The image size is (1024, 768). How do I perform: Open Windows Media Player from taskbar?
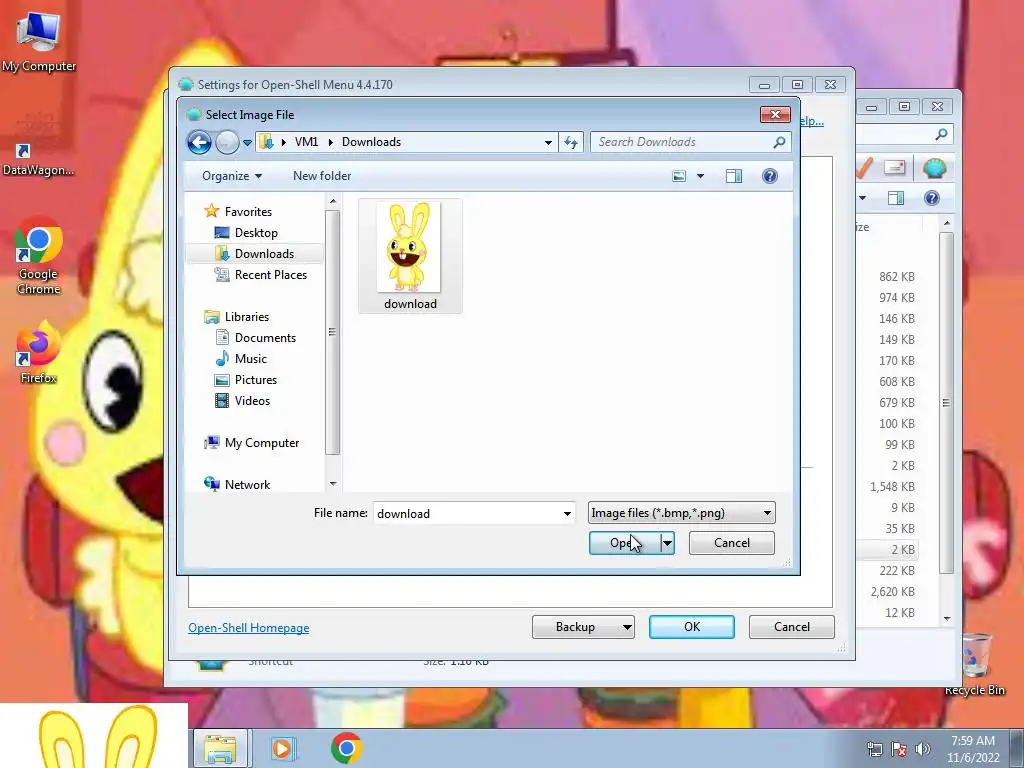pyautogui.click(x=283, y=748)
